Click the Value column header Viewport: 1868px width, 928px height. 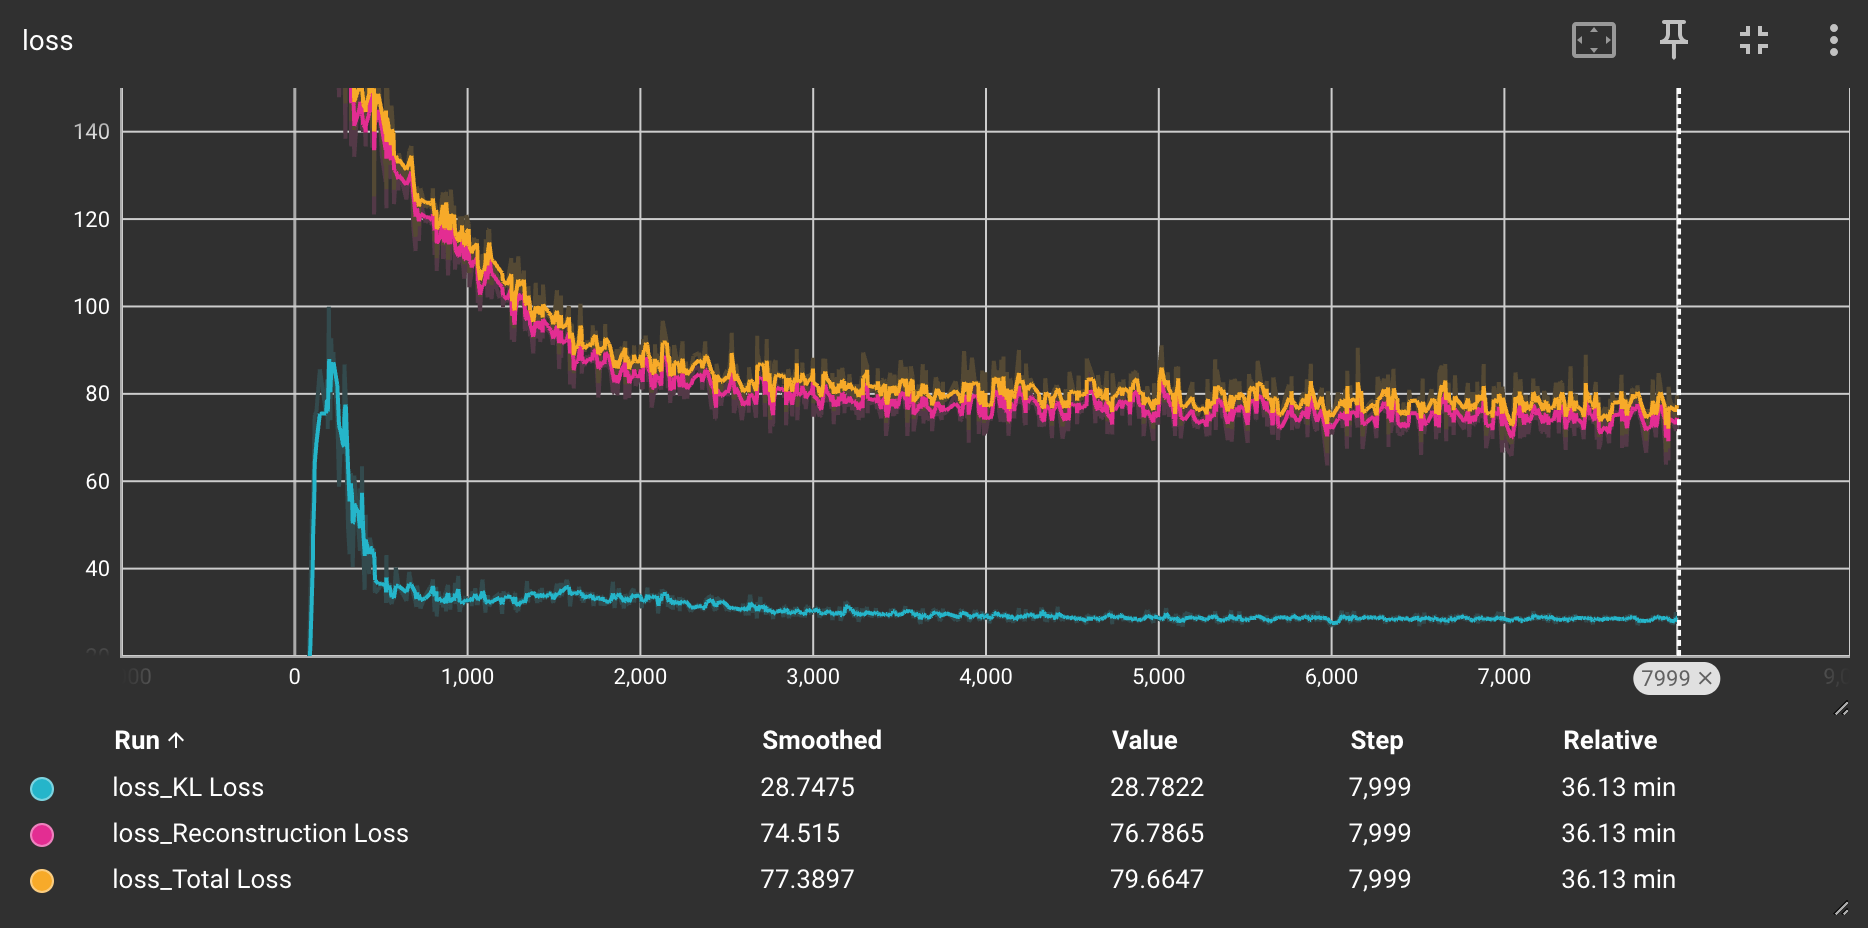1144,741
